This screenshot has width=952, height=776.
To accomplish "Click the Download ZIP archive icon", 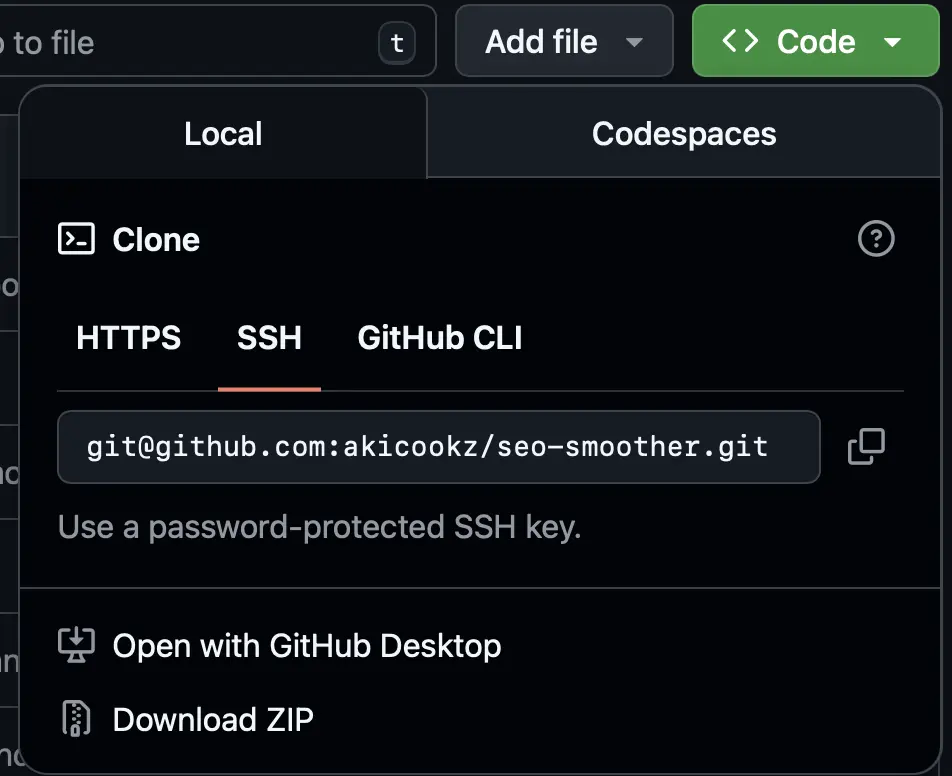I will tap(77, 719).
